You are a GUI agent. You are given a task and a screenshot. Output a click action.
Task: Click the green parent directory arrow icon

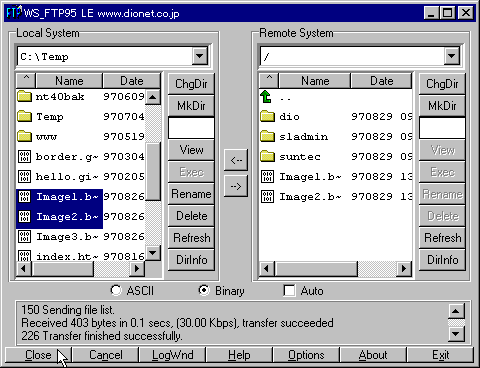pos(266,97)
